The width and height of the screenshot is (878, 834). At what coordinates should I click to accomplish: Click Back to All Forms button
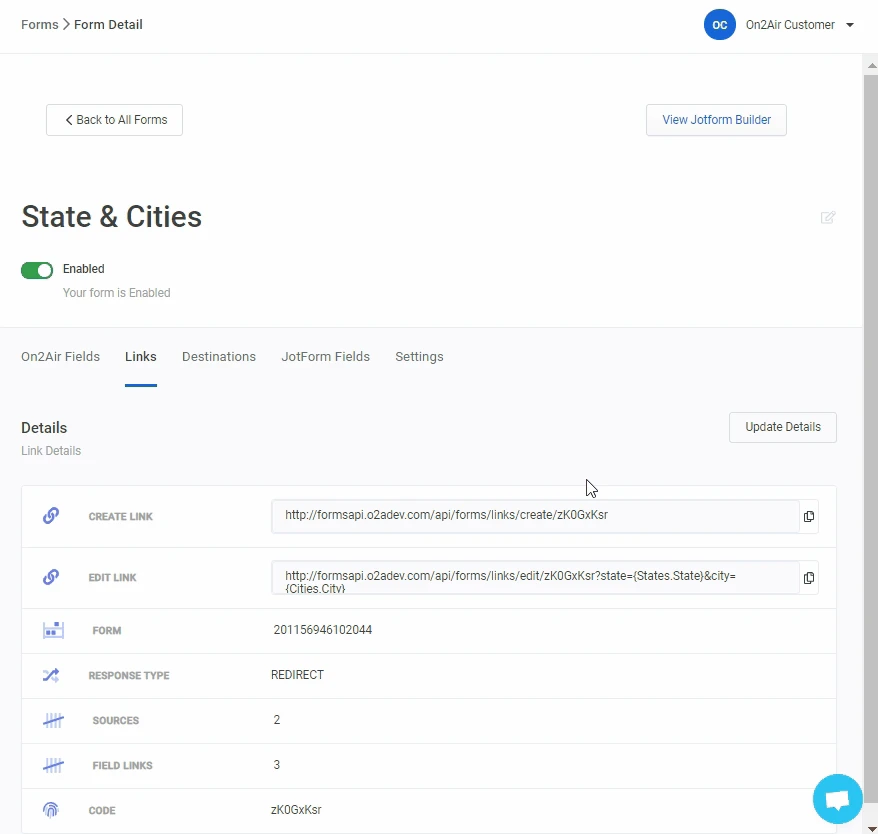click(x=114, y=120)
